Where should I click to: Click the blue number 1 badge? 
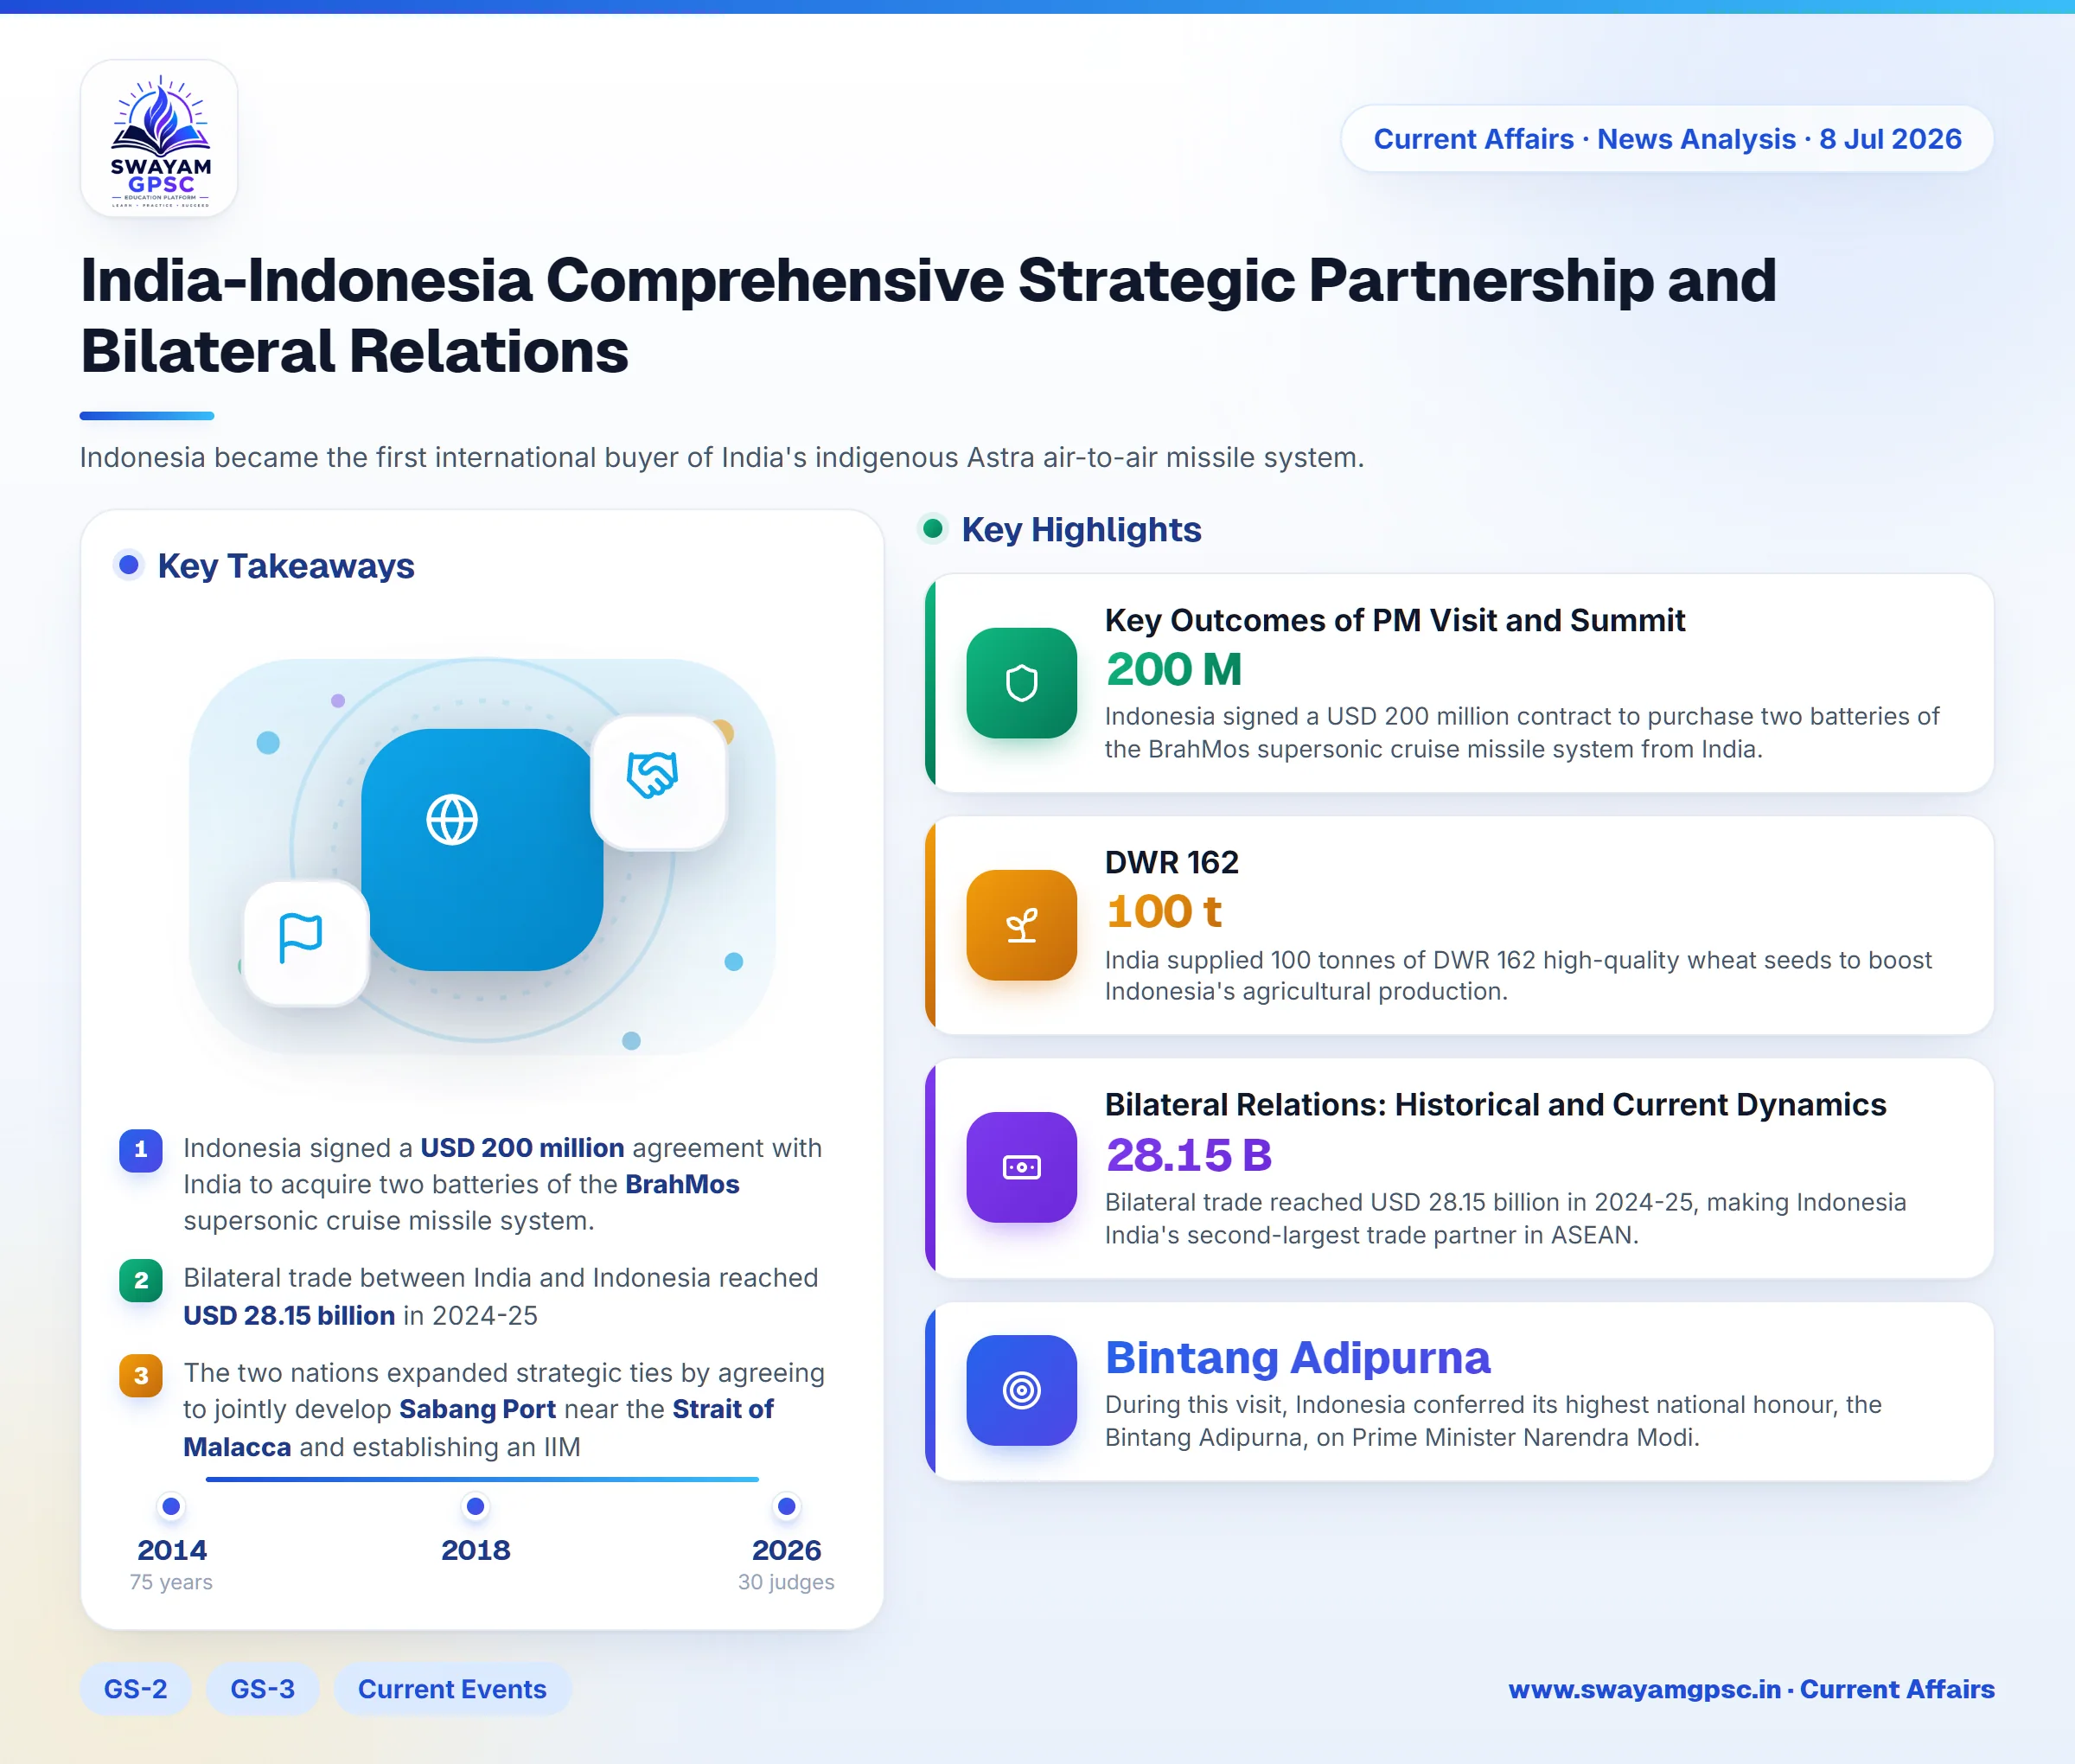point(141,1150)
